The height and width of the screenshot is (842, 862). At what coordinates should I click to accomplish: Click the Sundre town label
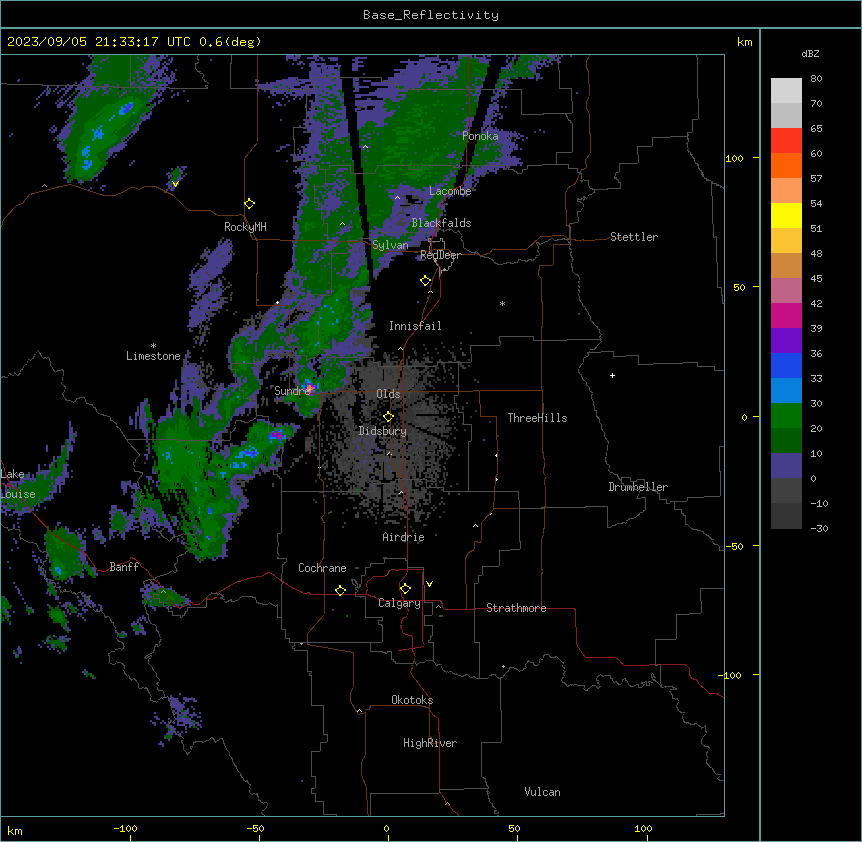292,391
